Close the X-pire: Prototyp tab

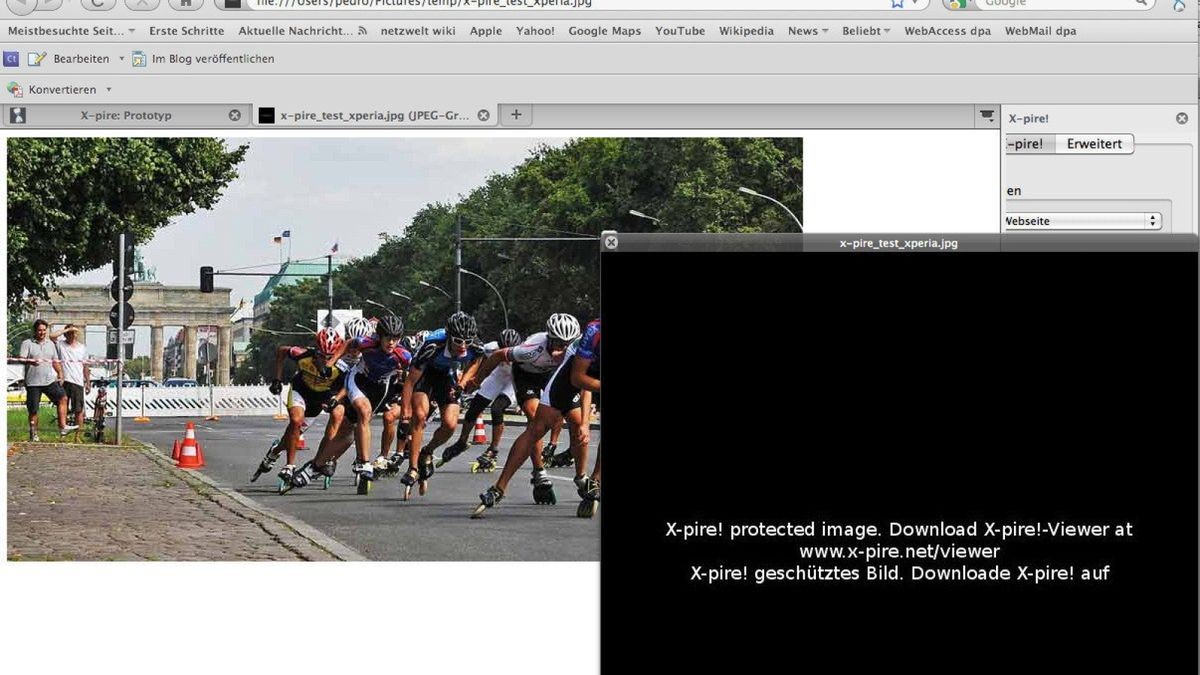pyautogui.click(x=235, y=115)
